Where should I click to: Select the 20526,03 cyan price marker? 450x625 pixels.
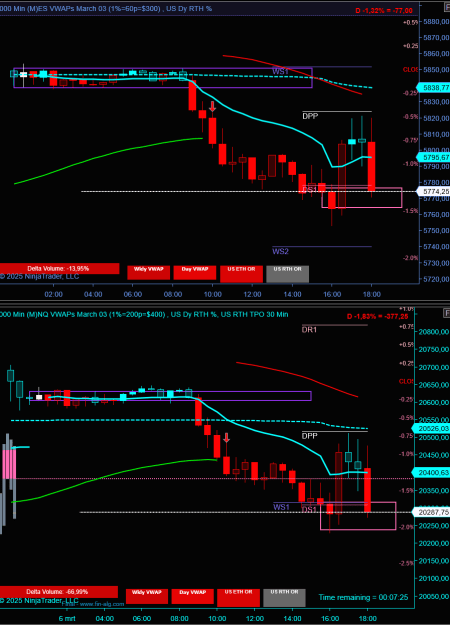pos(431,428)
